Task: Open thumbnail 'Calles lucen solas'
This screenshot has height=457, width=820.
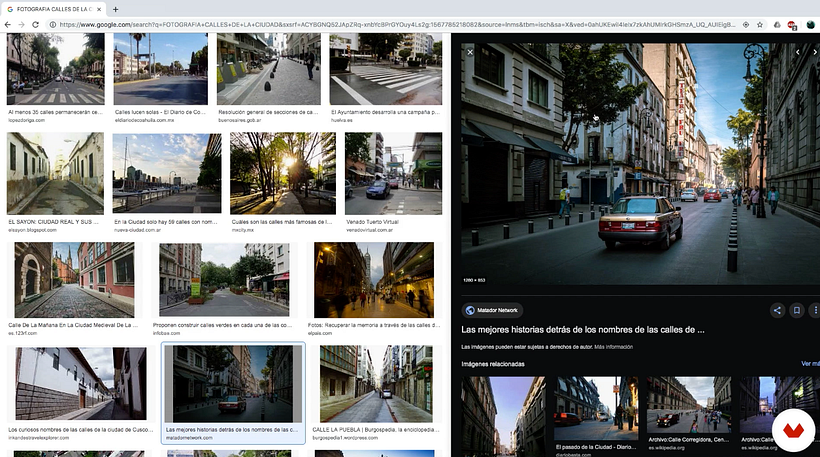Action: (161, 69)
